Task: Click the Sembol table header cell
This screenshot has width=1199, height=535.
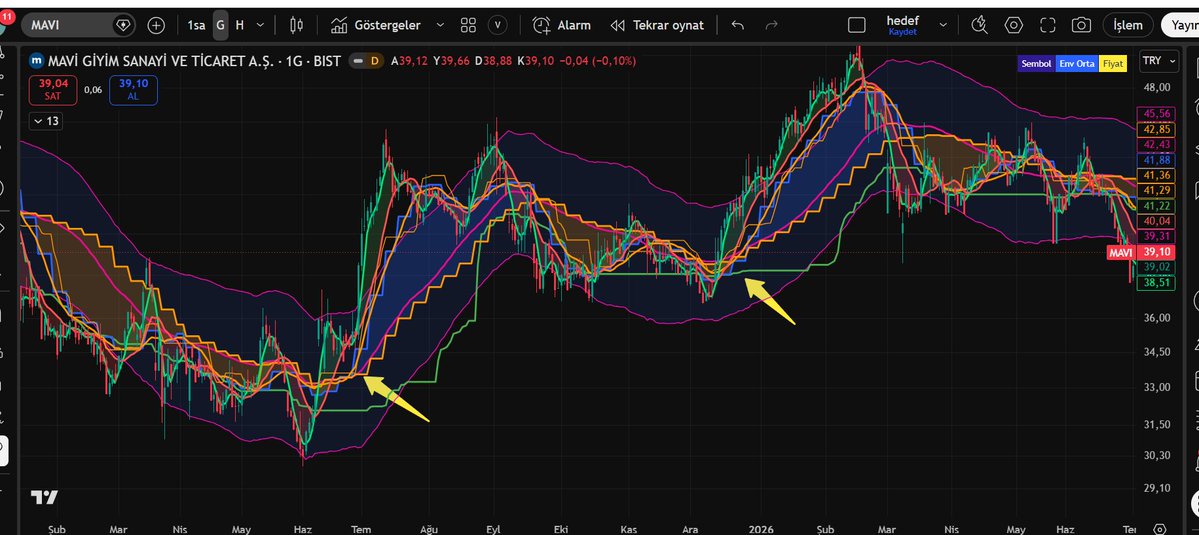Action: [1036, 63]
